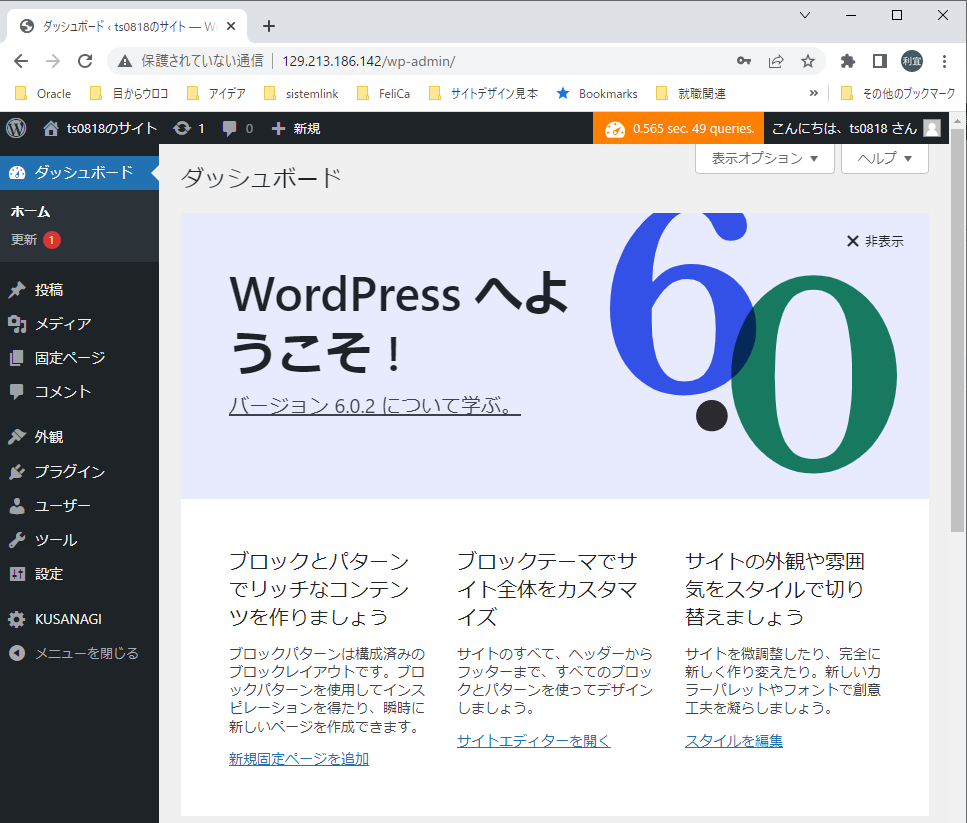The image size is (967, 823).
Task: Open the browser extensions puzzle icon
Action: coord(848,60)
